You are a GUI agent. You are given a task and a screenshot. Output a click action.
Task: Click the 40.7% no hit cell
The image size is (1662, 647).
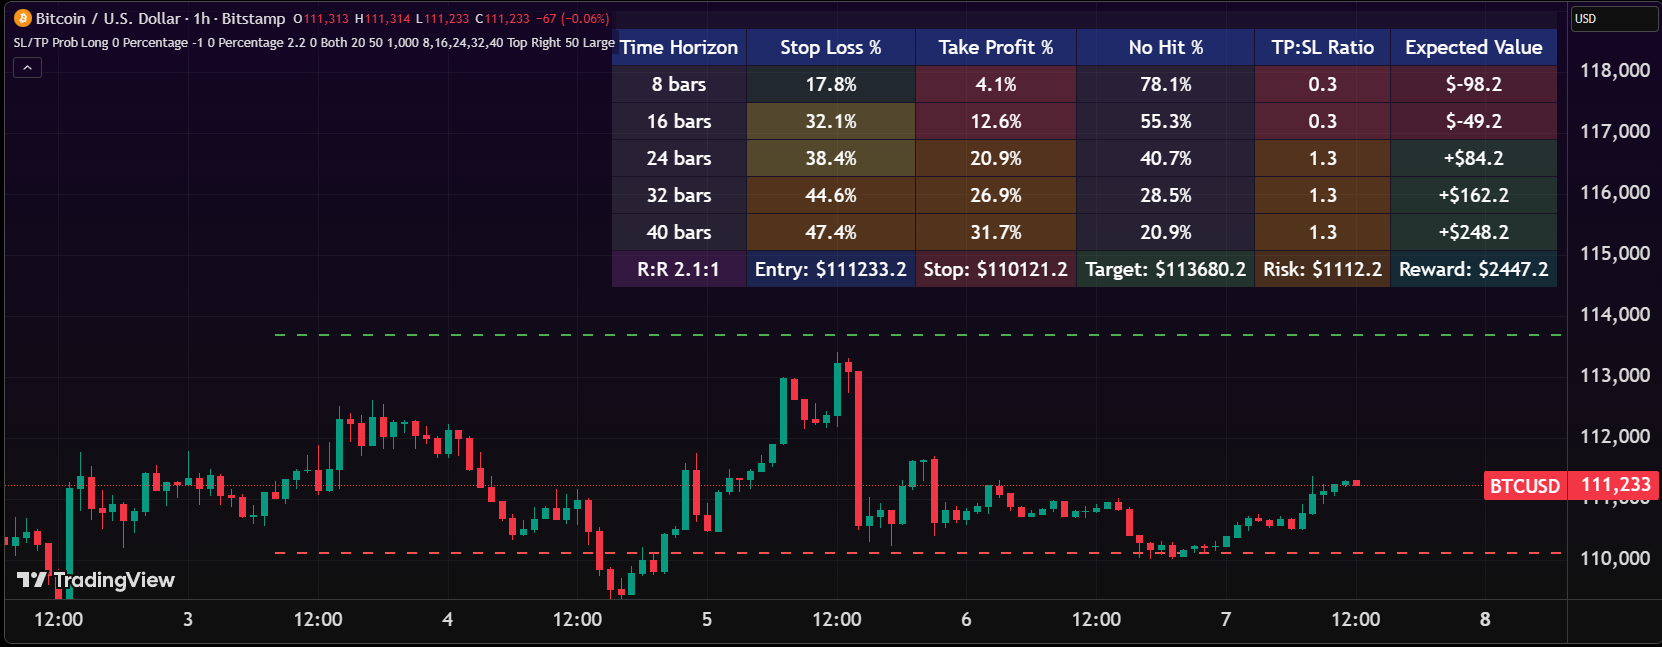1166,158
